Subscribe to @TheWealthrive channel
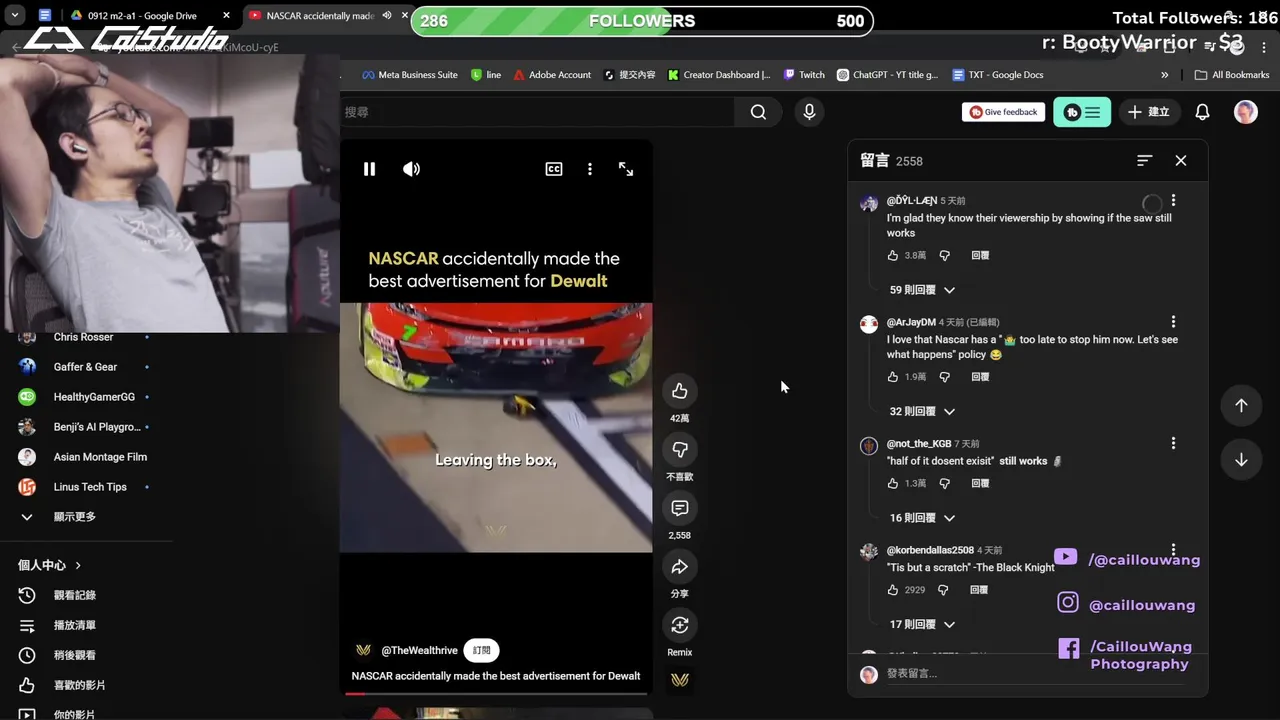1280x720 pixels. (x=481, y=650)
